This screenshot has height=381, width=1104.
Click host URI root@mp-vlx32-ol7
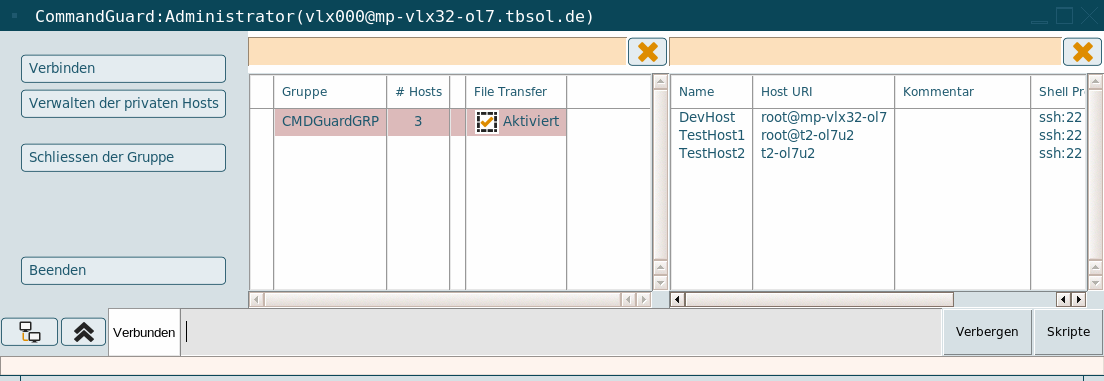click(823, 117)
